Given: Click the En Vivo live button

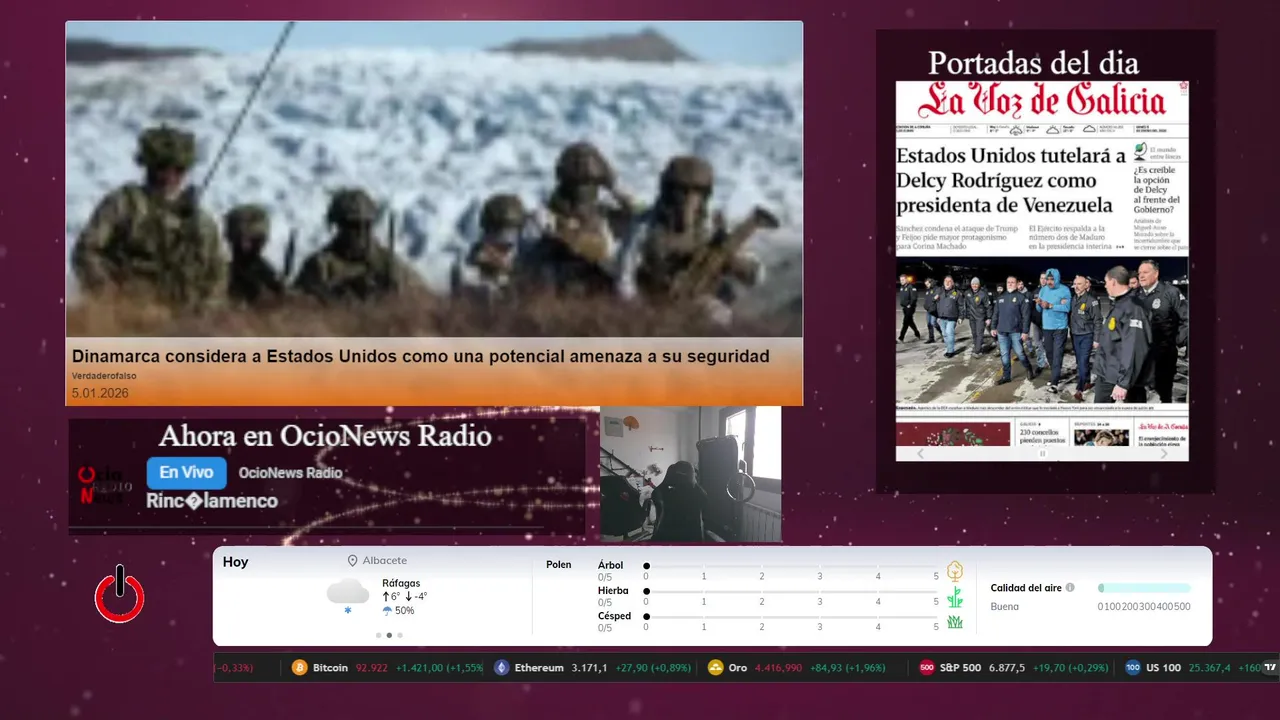Looking at the screenshot, I should pos(187,473).
